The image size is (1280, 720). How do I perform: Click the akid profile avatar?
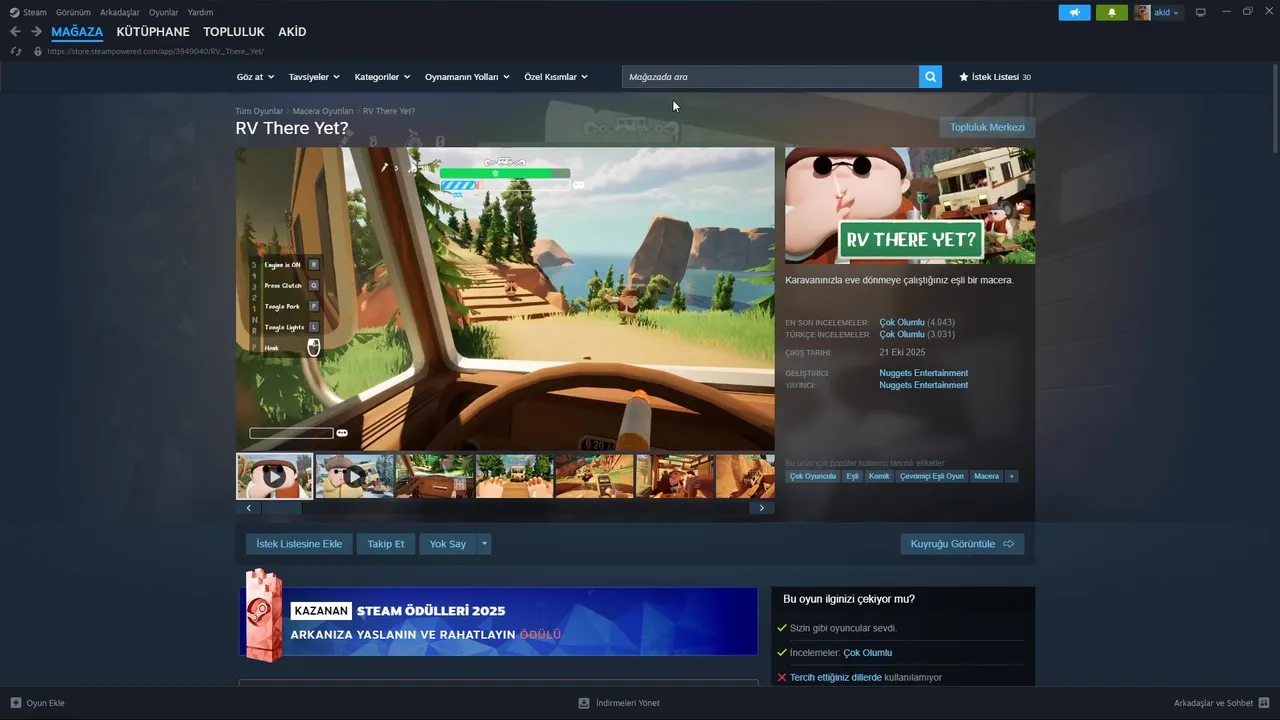pos(1142,12)
